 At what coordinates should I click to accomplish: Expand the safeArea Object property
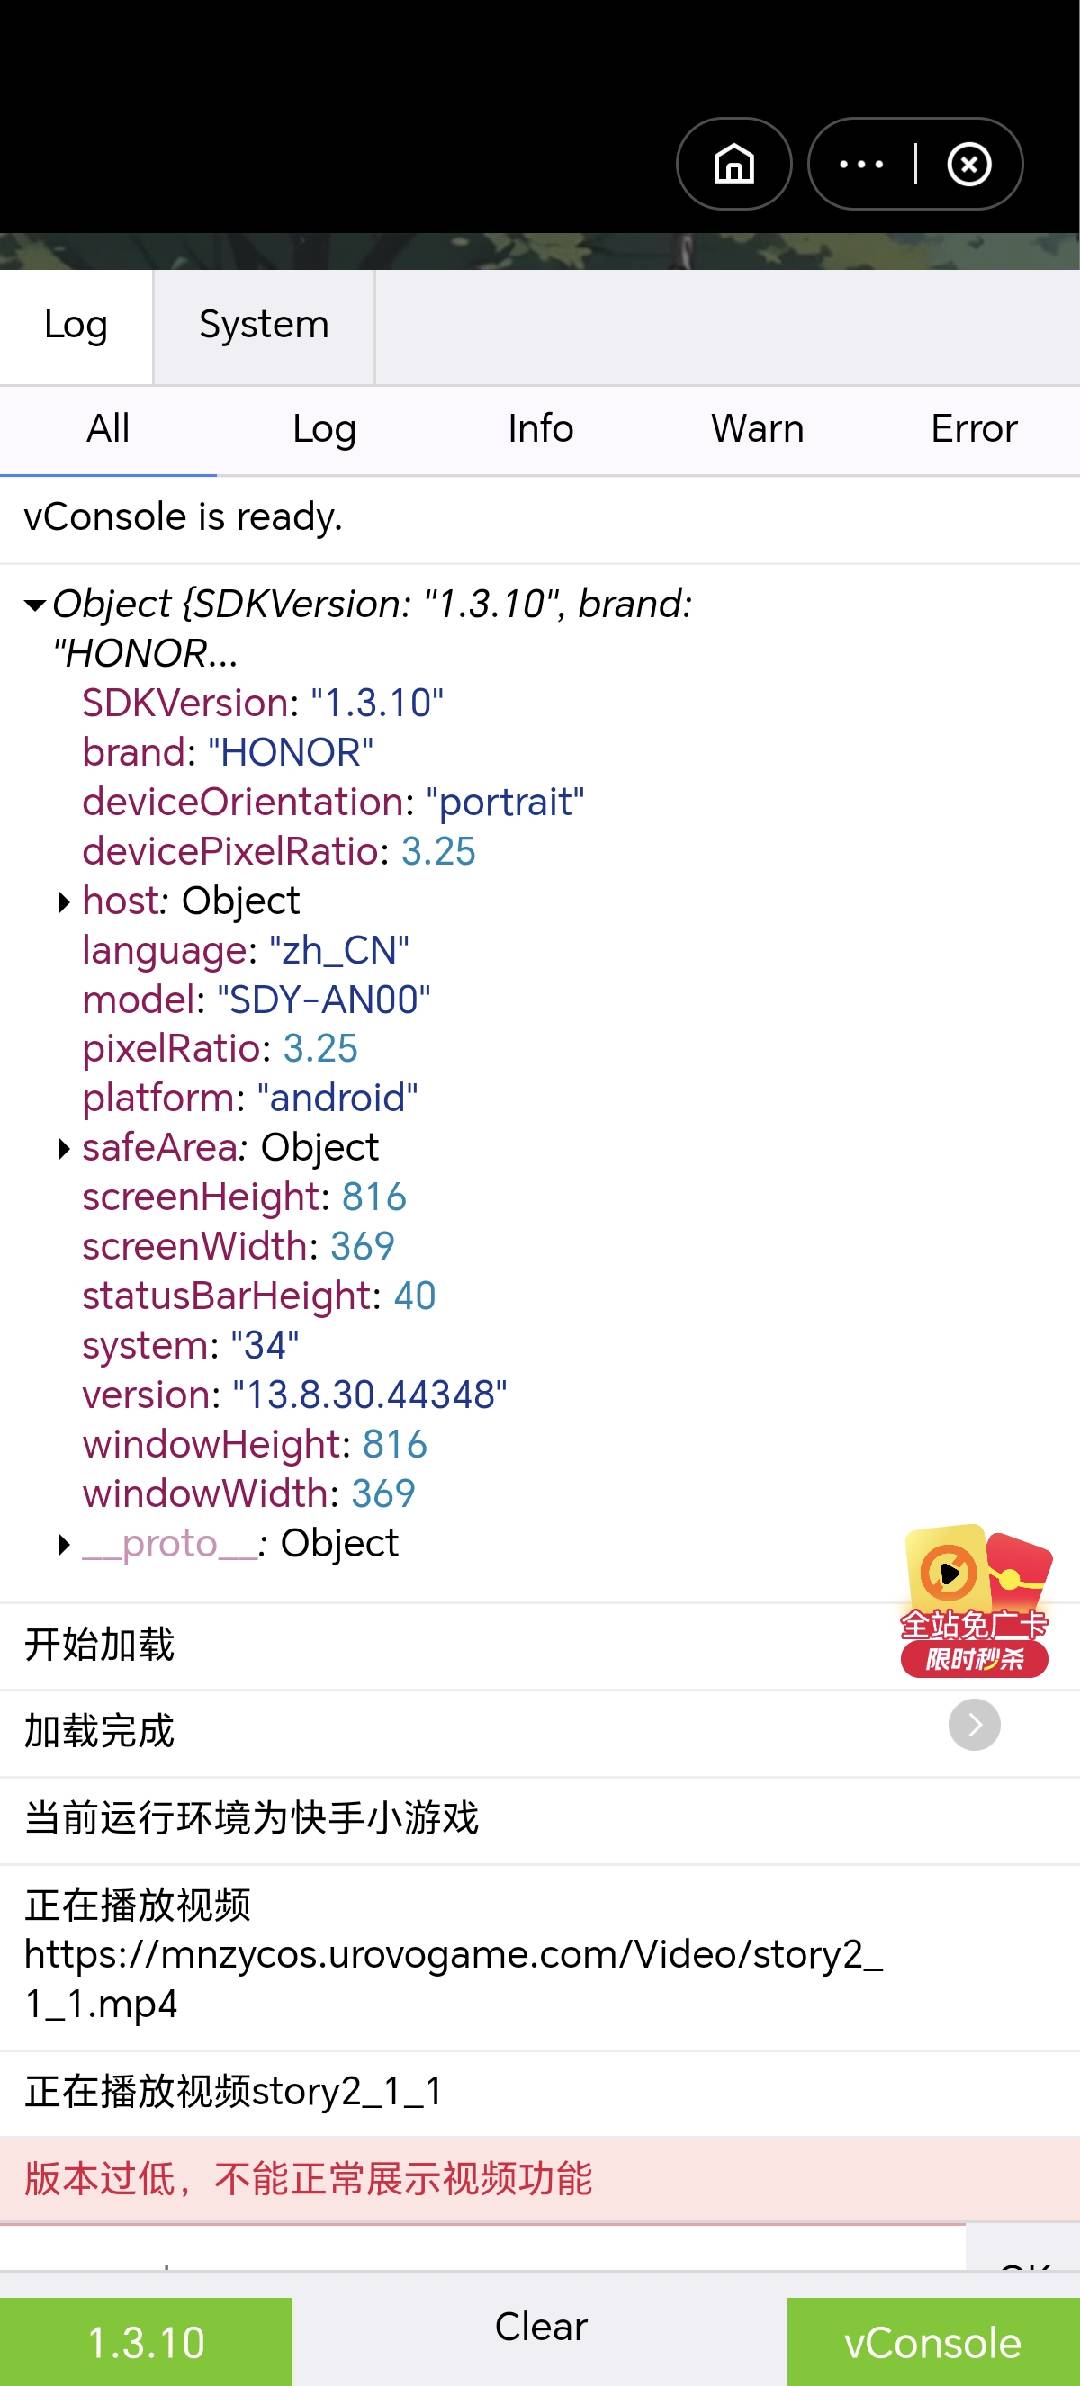(x=65, y=1149)
